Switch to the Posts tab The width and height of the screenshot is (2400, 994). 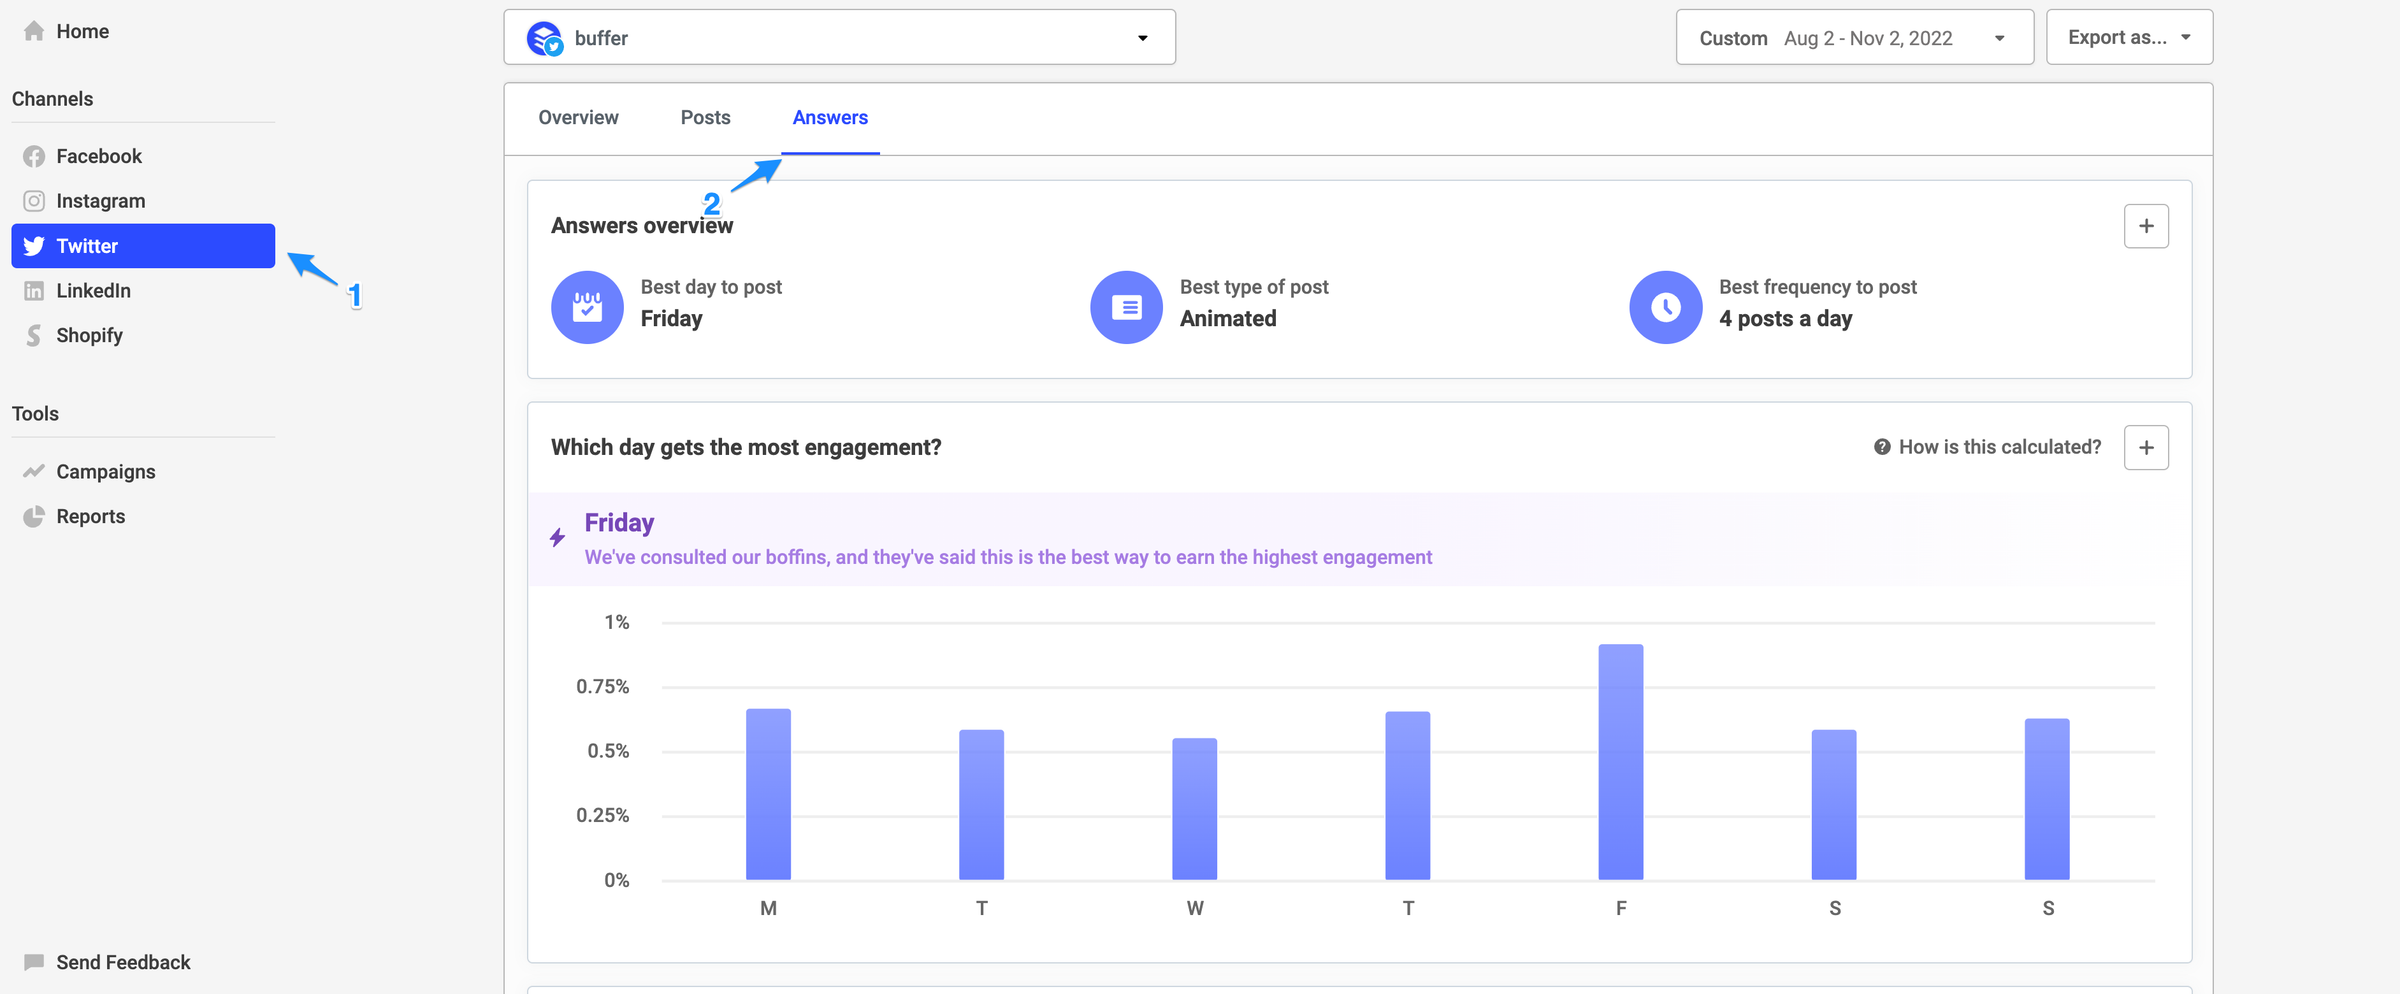pyautogui.click(x=705, y=118)
